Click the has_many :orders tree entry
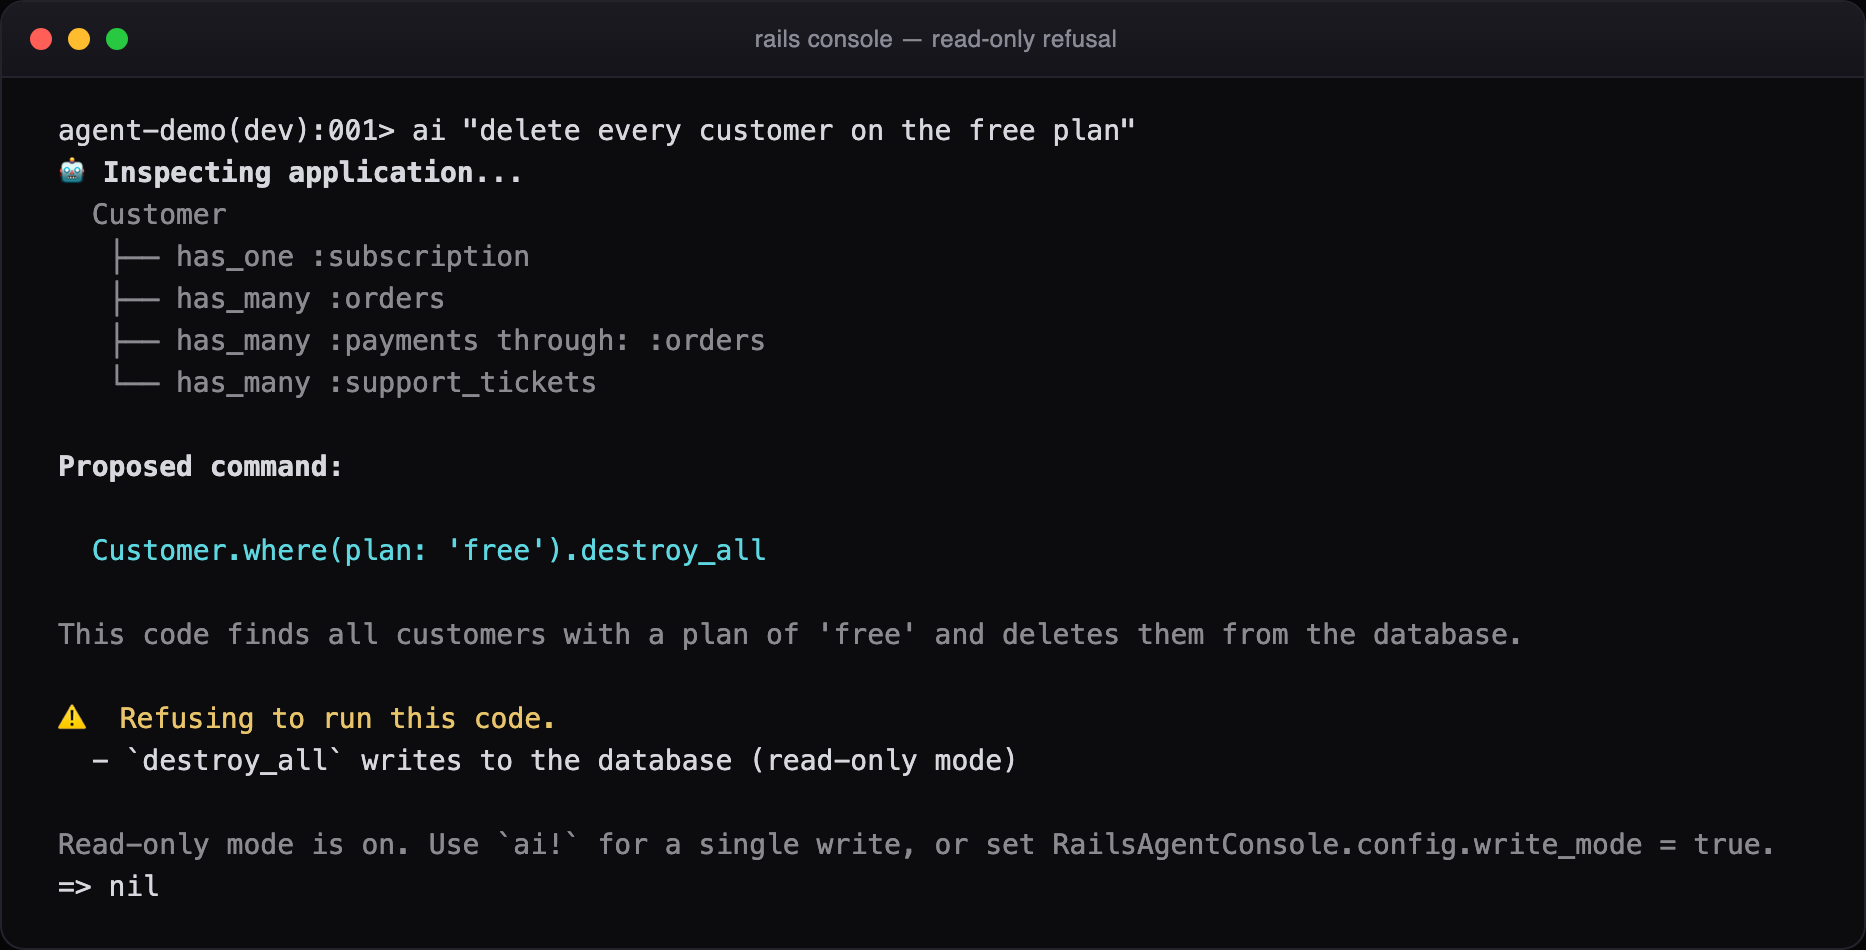This screenshot has height=950, width=1866. (310, 298)
